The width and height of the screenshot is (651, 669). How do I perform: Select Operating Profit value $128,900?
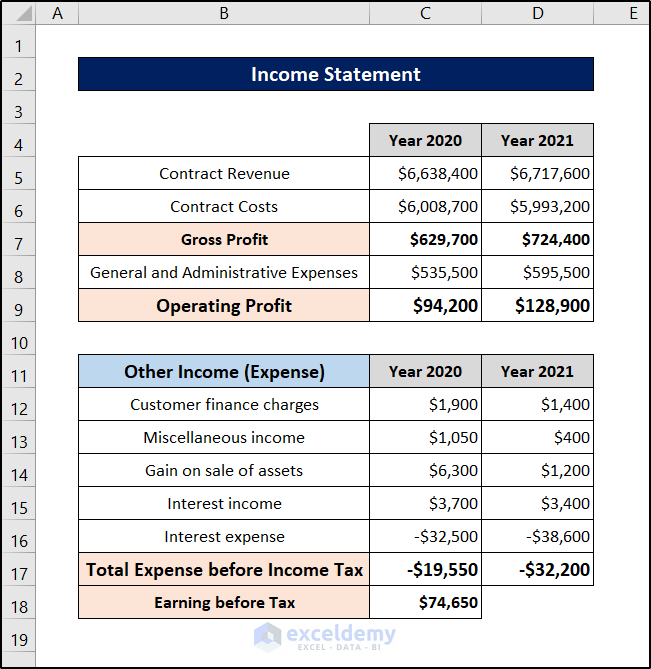tap(538, 305)
